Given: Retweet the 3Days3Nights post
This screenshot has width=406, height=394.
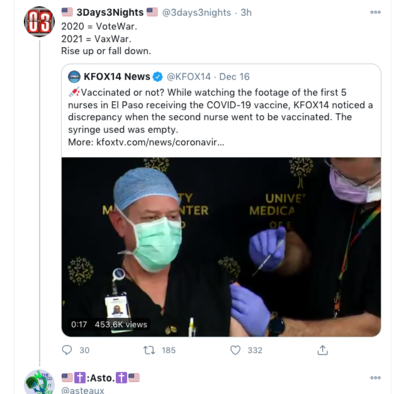Looking at the screenshot, I should pyautogui.click(x=149, y=350).
